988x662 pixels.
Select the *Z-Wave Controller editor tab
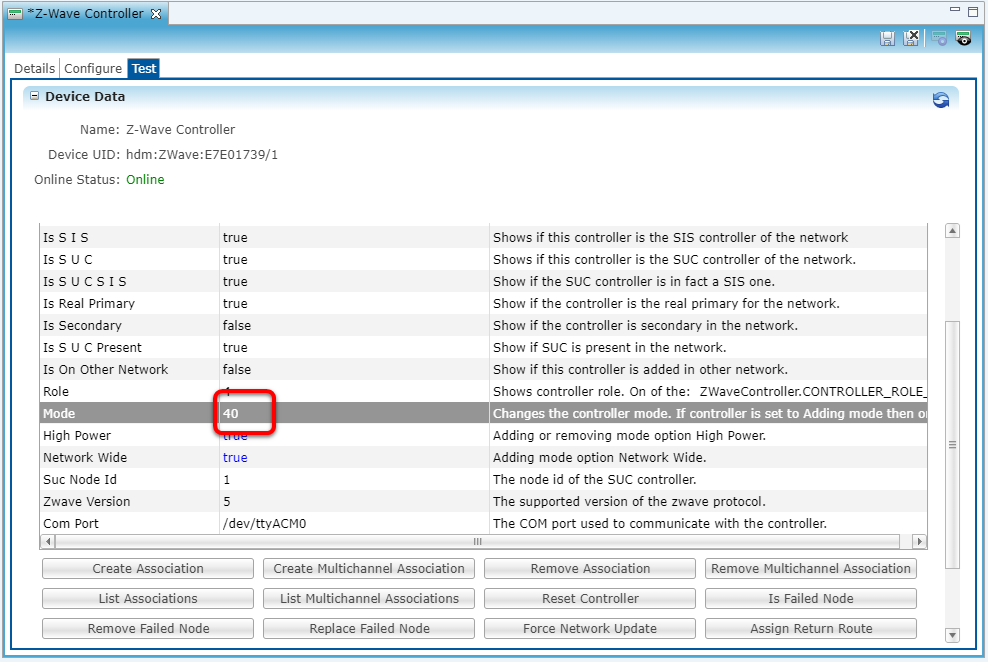coord(85,14)
